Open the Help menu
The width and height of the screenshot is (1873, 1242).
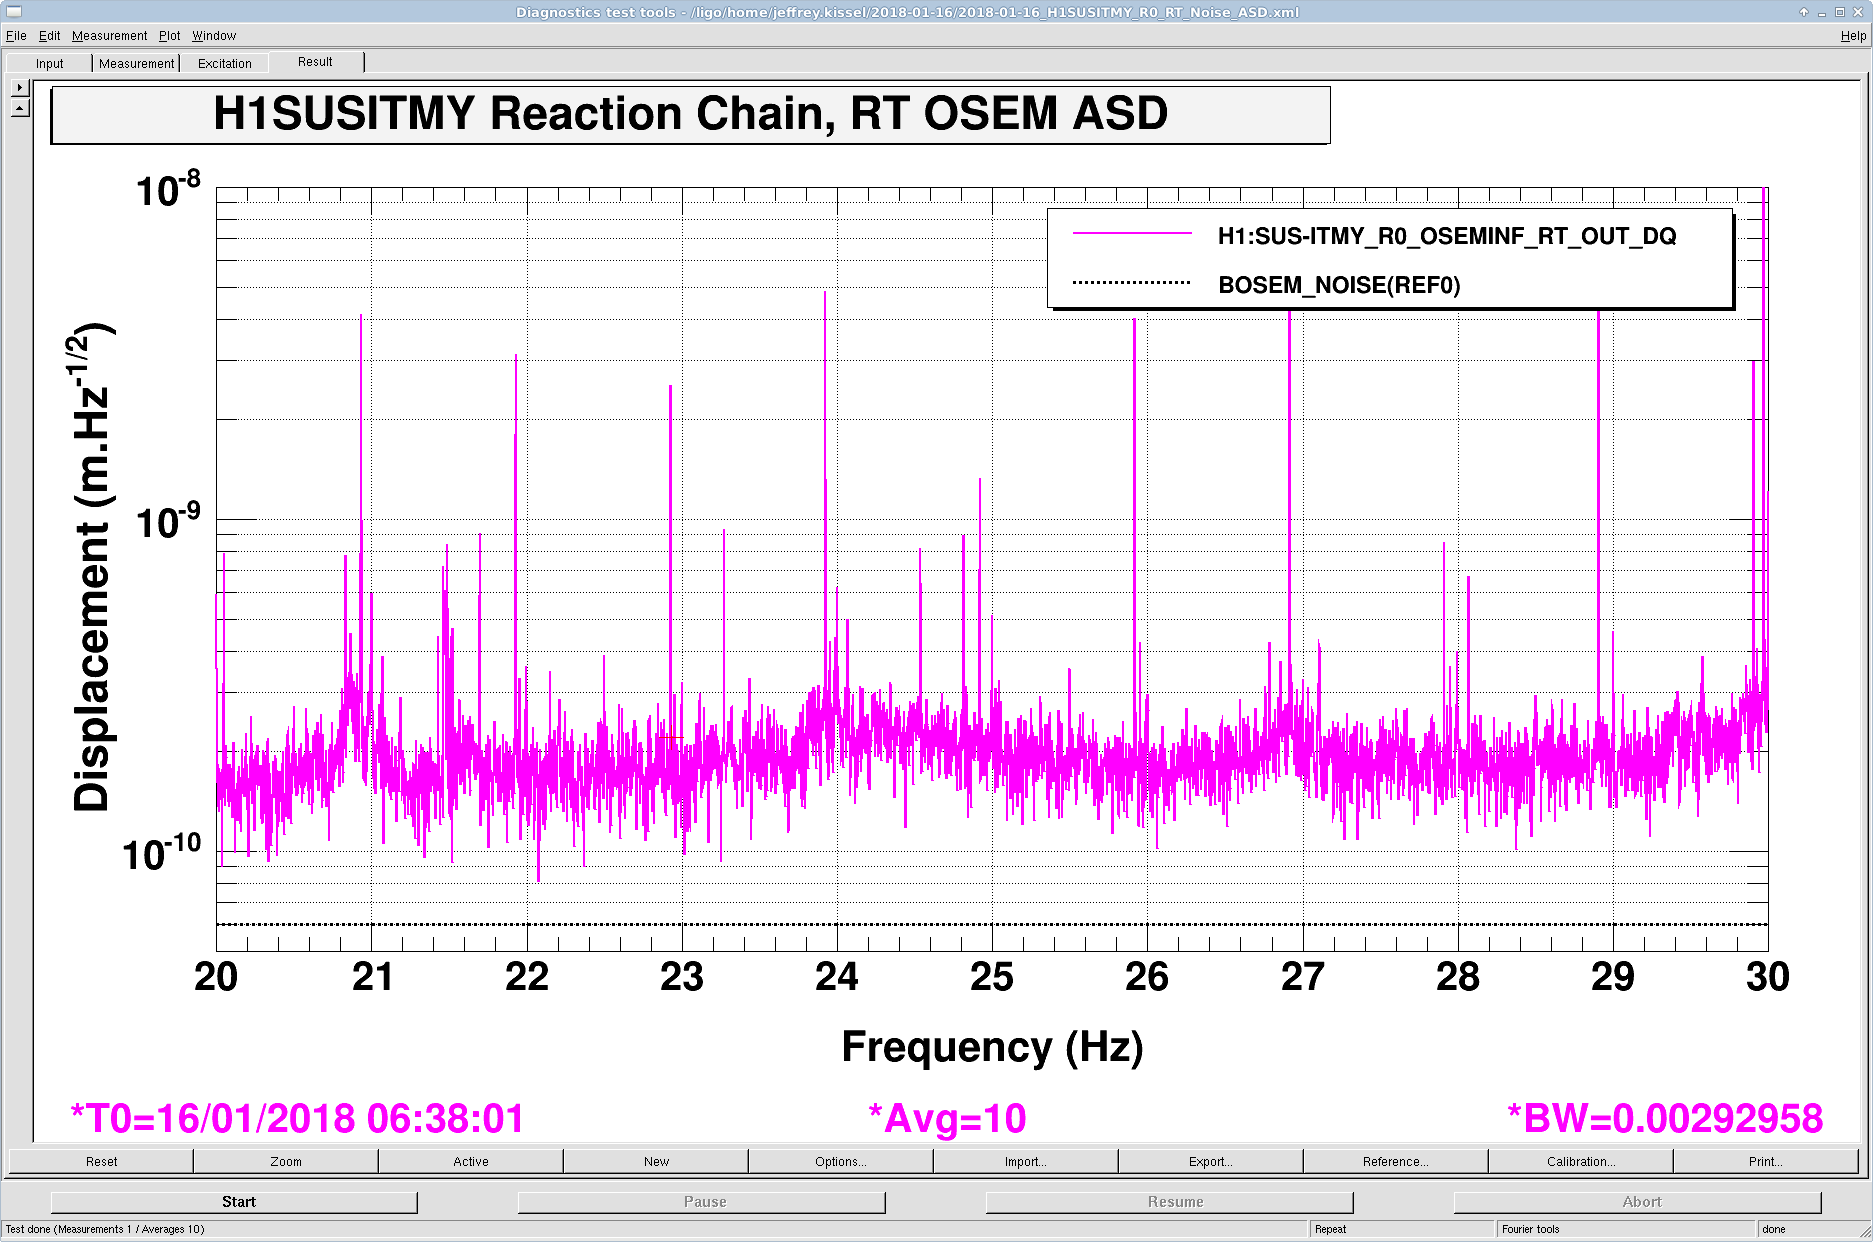pyautogui.click(x=1853, y=36)
